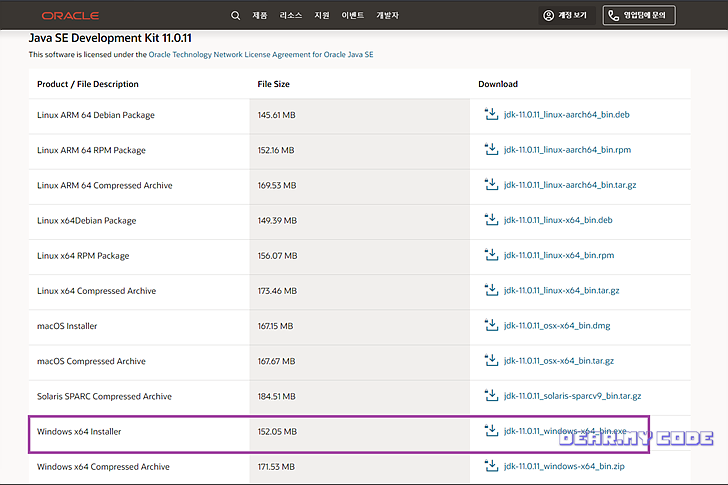Download jdk-11.0.11_windows-x64_bin.zip link
The image size is (728, 485).
(564, 466)
